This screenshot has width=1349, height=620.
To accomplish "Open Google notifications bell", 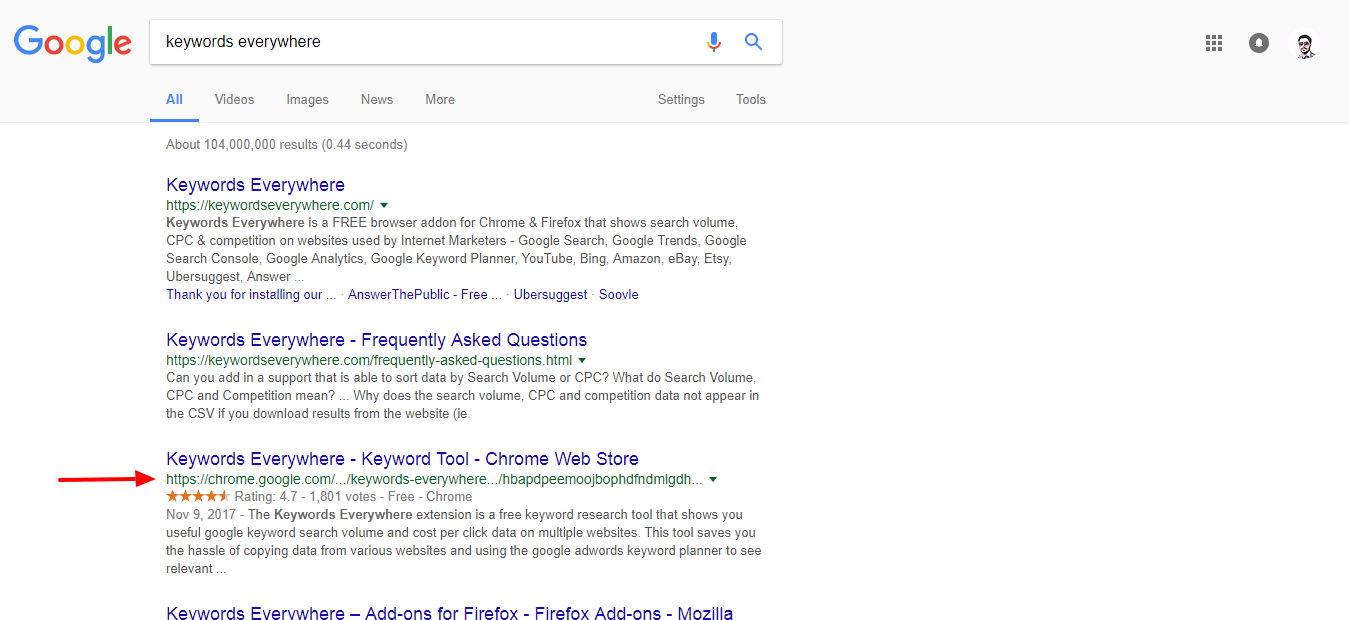I will [x=1259, y=43].
